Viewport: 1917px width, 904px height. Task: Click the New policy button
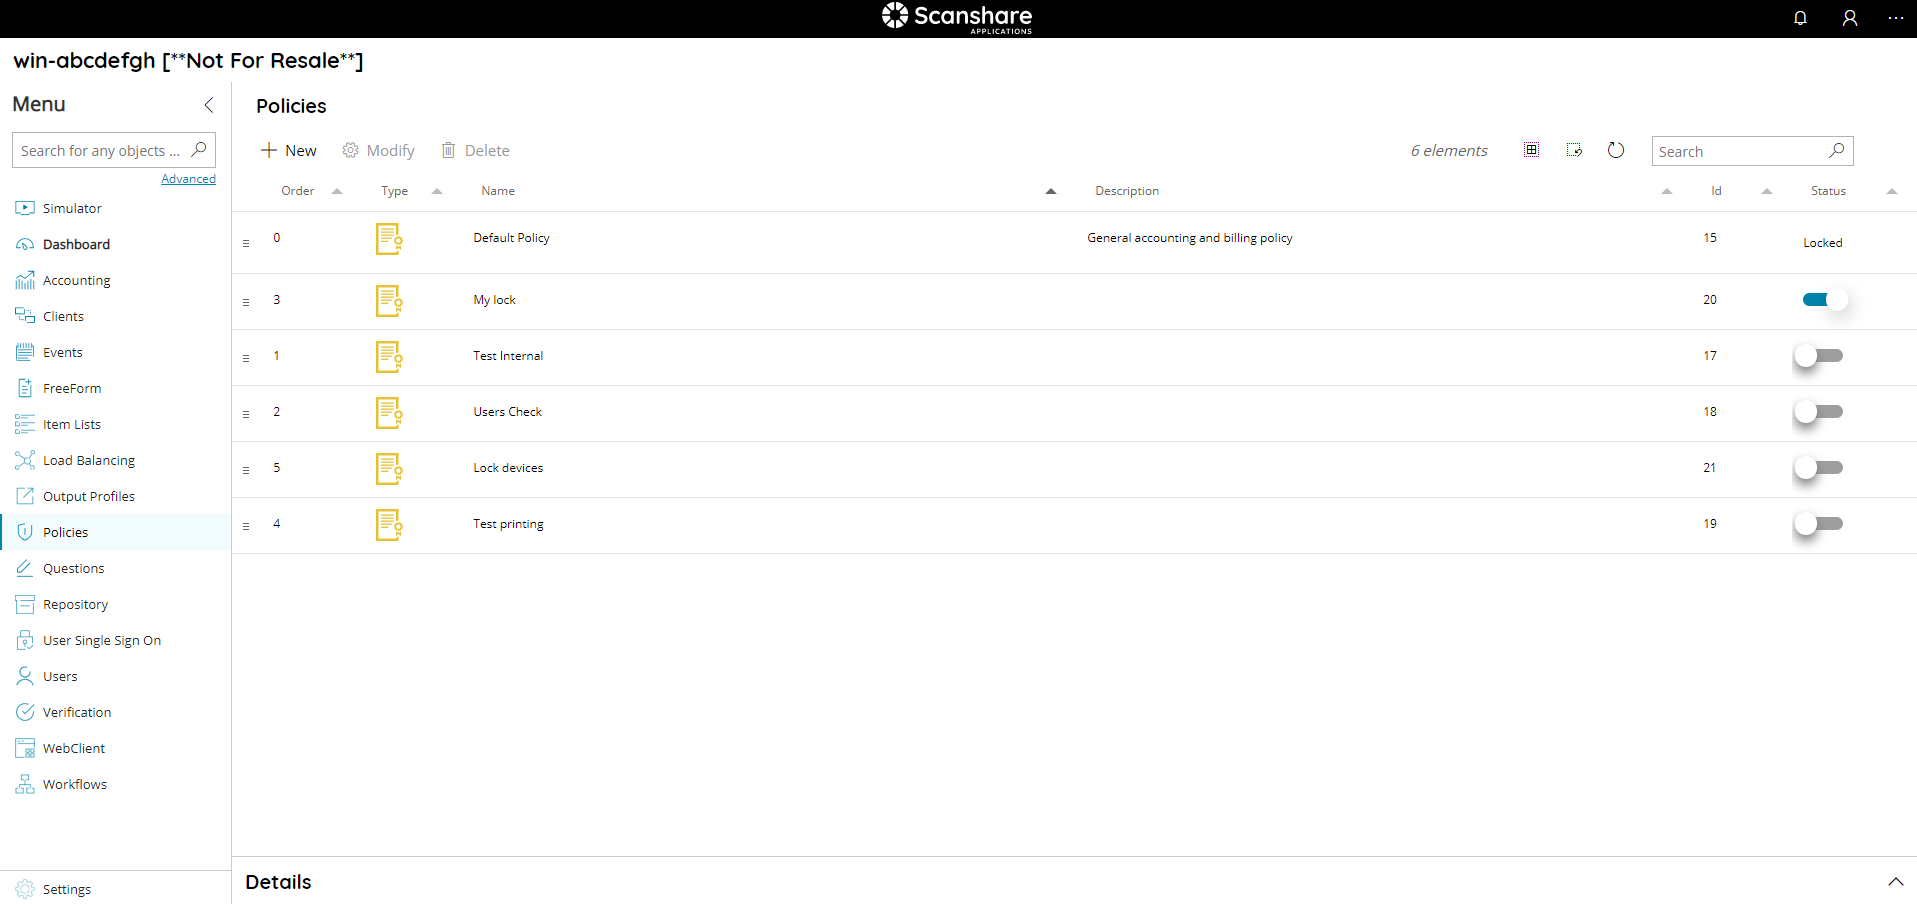pos(288,150)
